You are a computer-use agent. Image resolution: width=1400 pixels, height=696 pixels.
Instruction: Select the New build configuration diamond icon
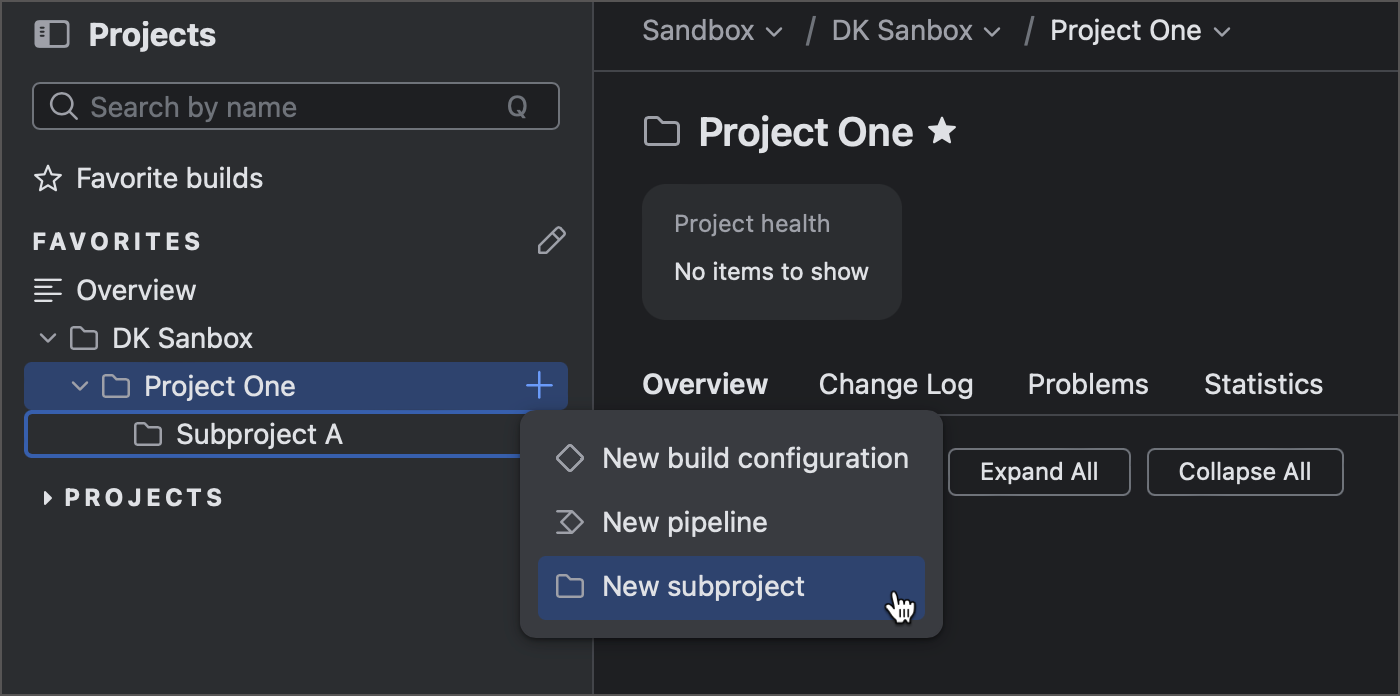click(x=569, y=458)
